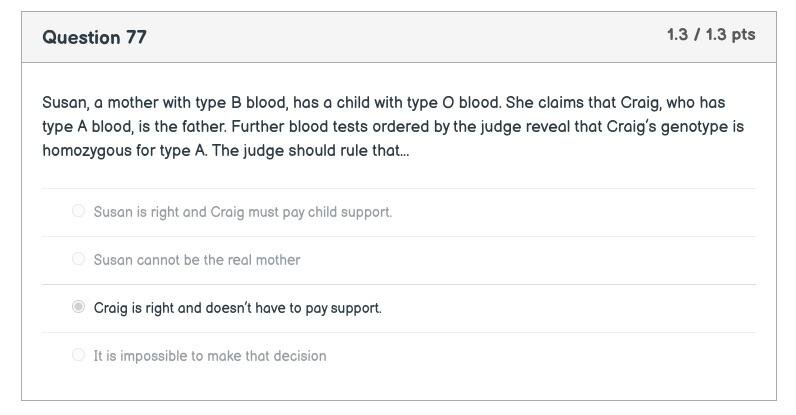Choose the "Susan cannot be the real mother" radio
This screenshot has width=796, height=415.
78,259
